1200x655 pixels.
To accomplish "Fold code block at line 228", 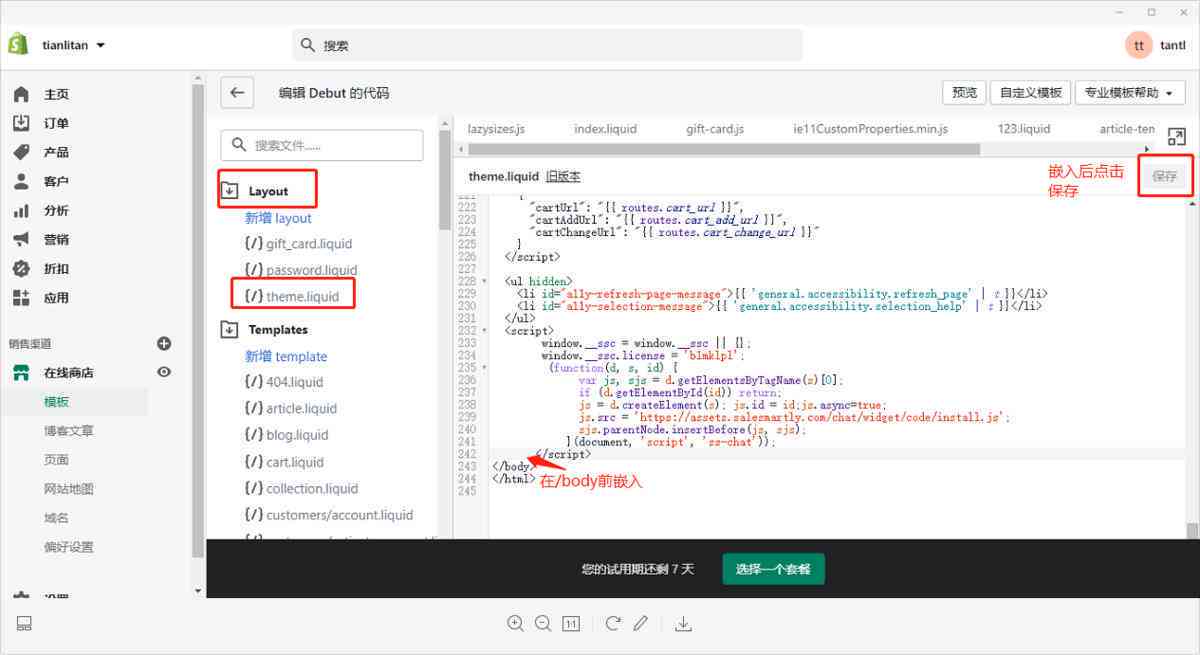I will click(x=485, y=282).
